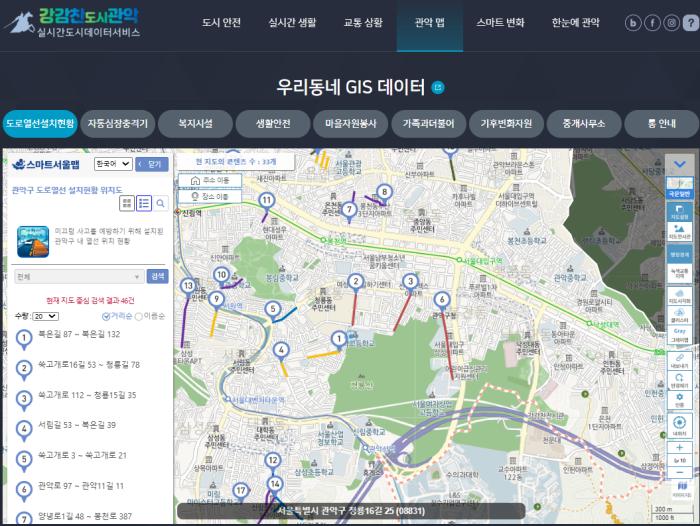Zoom in with the plus map button

[679, 447]
